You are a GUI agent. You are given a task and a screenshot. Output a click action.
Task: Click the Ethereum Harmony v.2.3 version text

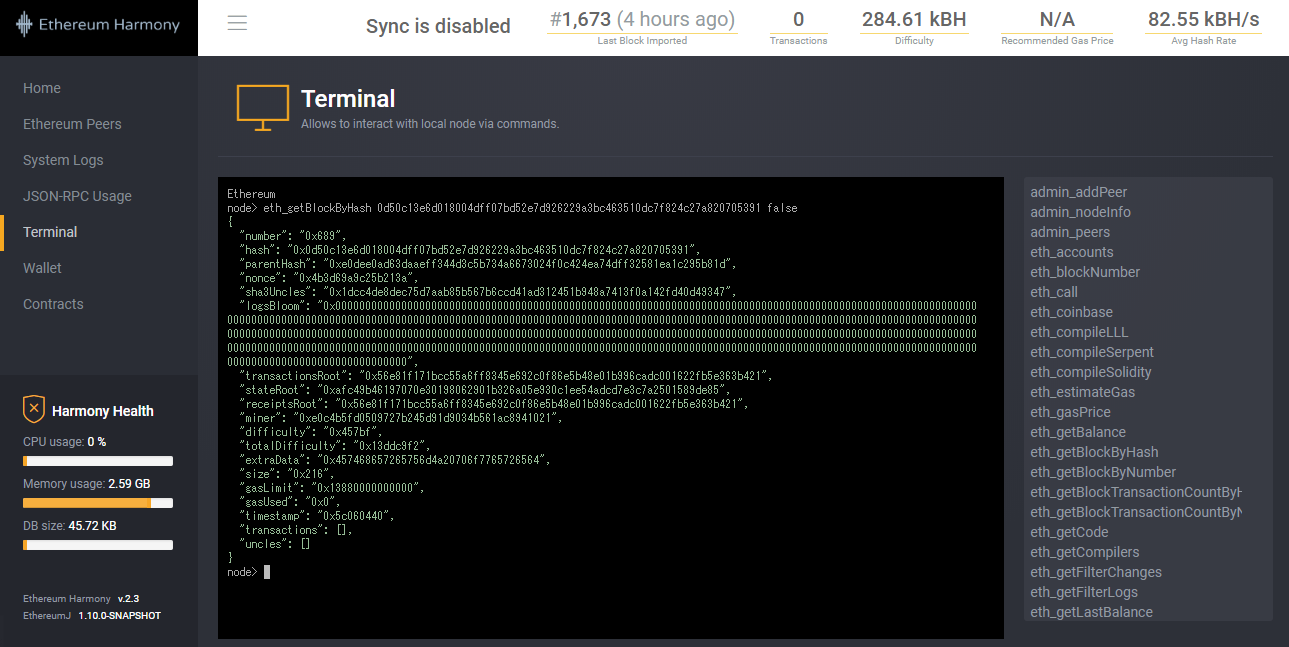point(81,598)
